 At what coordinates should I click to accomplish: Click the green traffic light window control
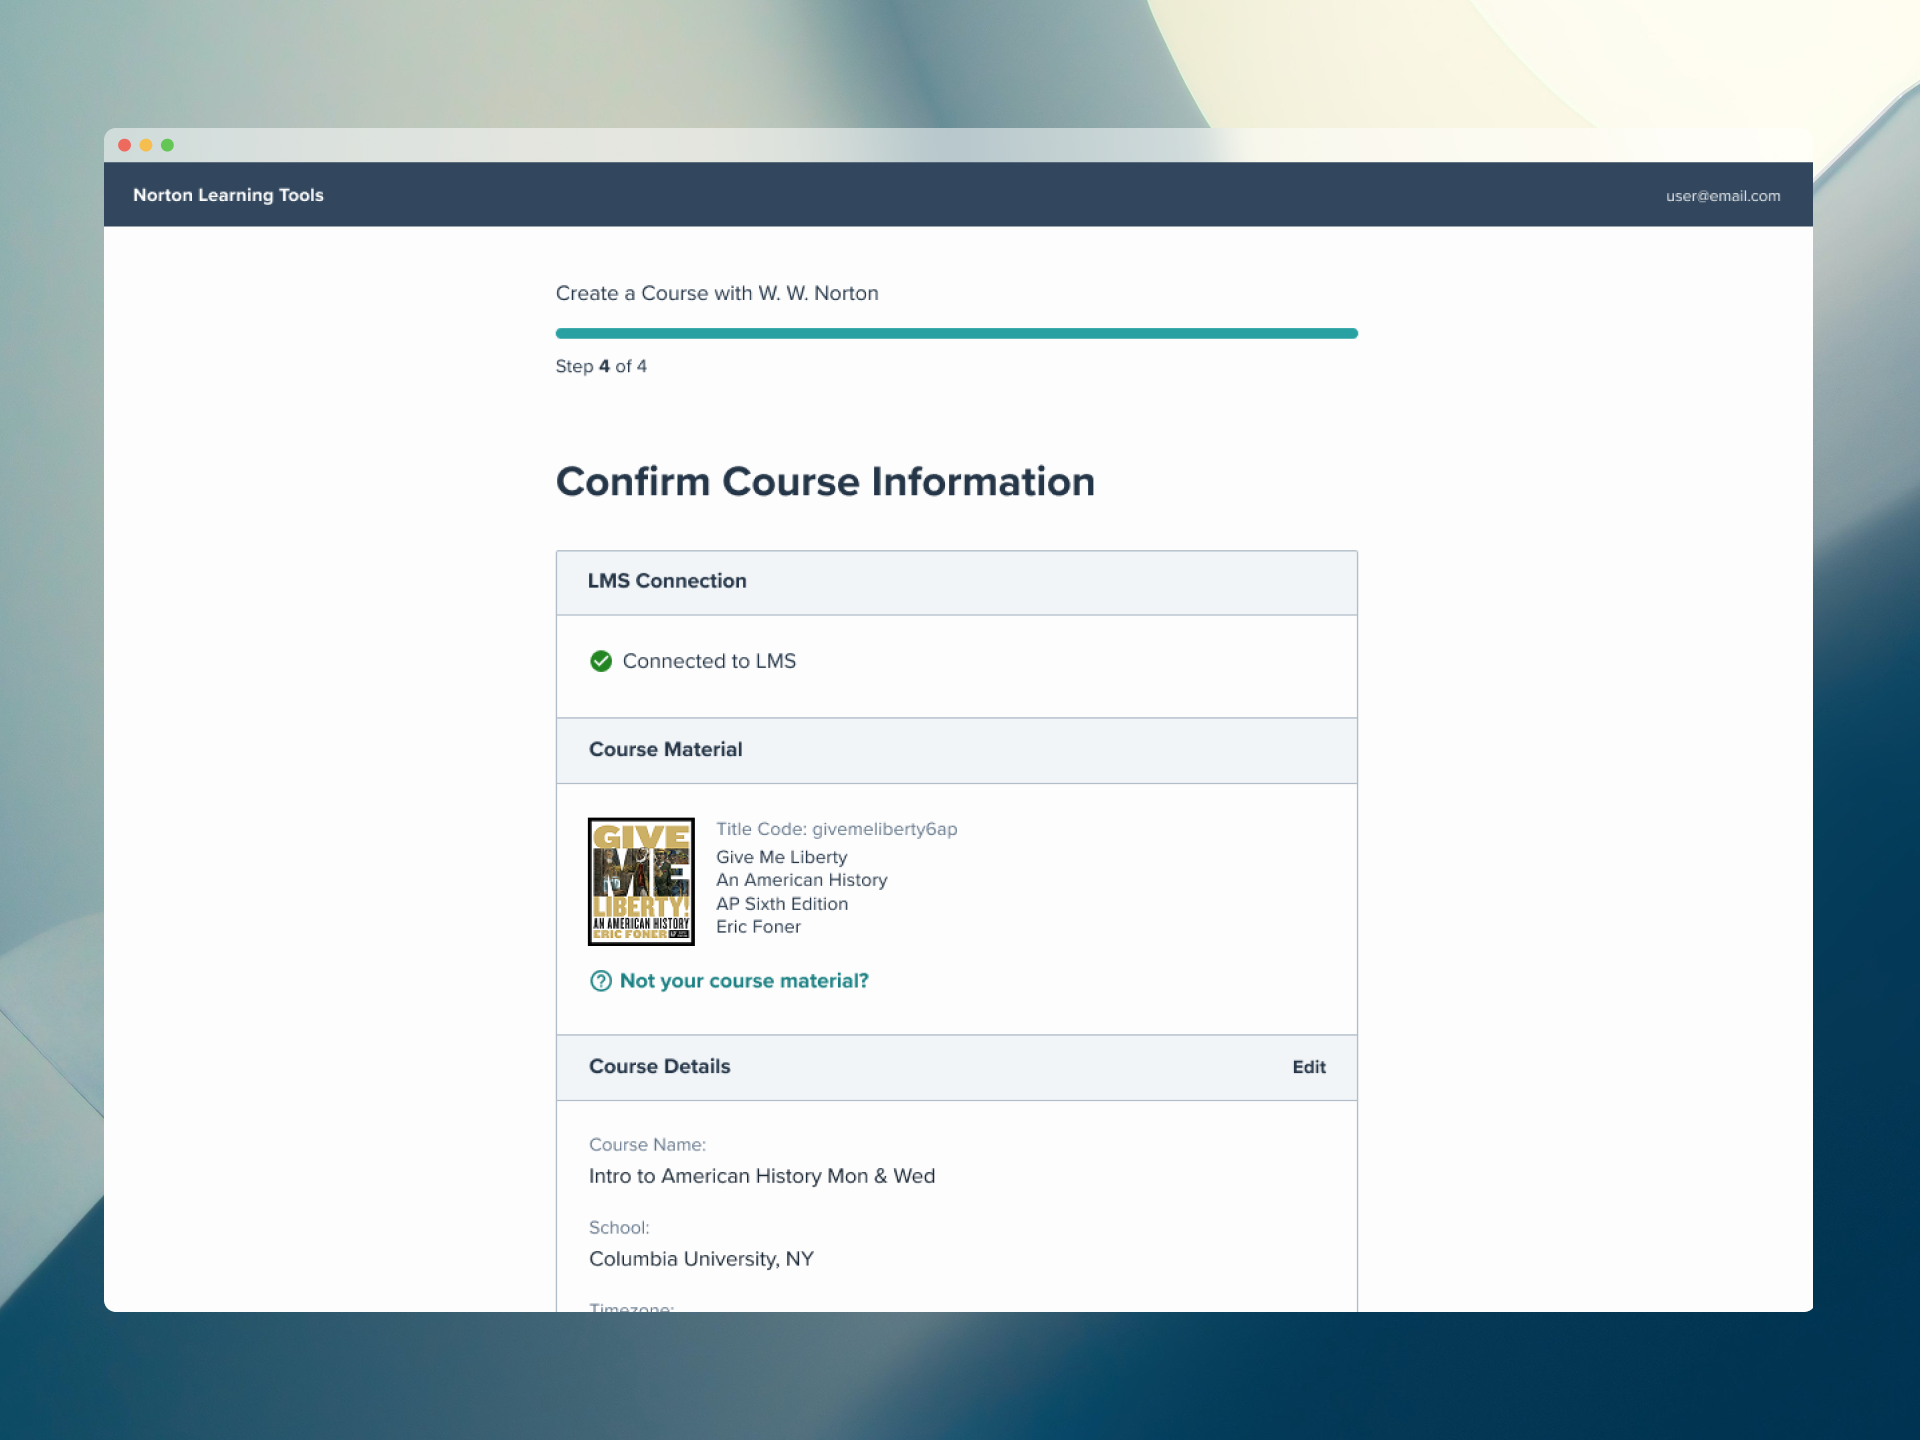coord(167,144)
